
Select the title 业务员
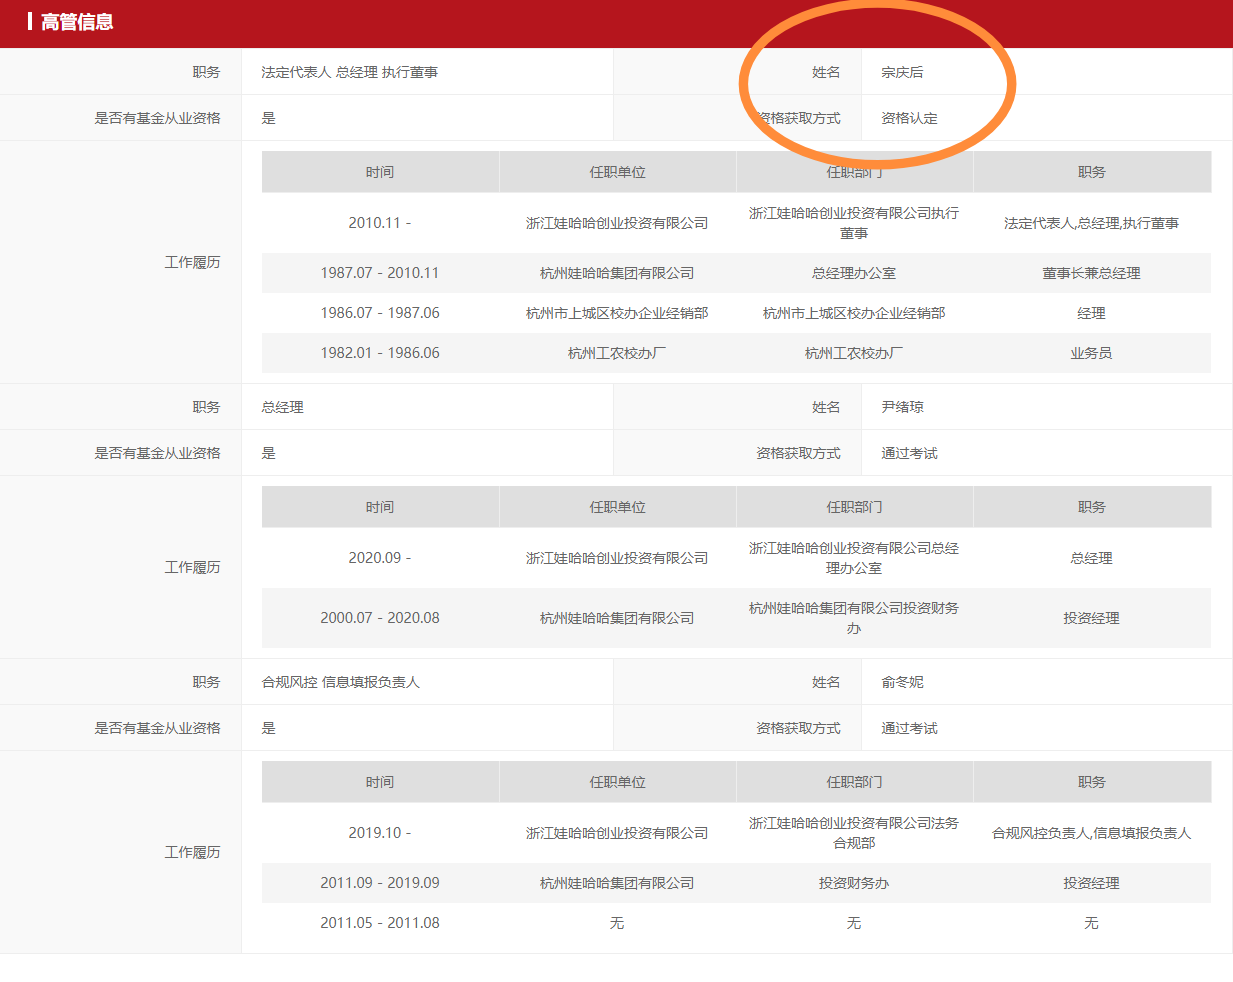(x=1091, y=353)
